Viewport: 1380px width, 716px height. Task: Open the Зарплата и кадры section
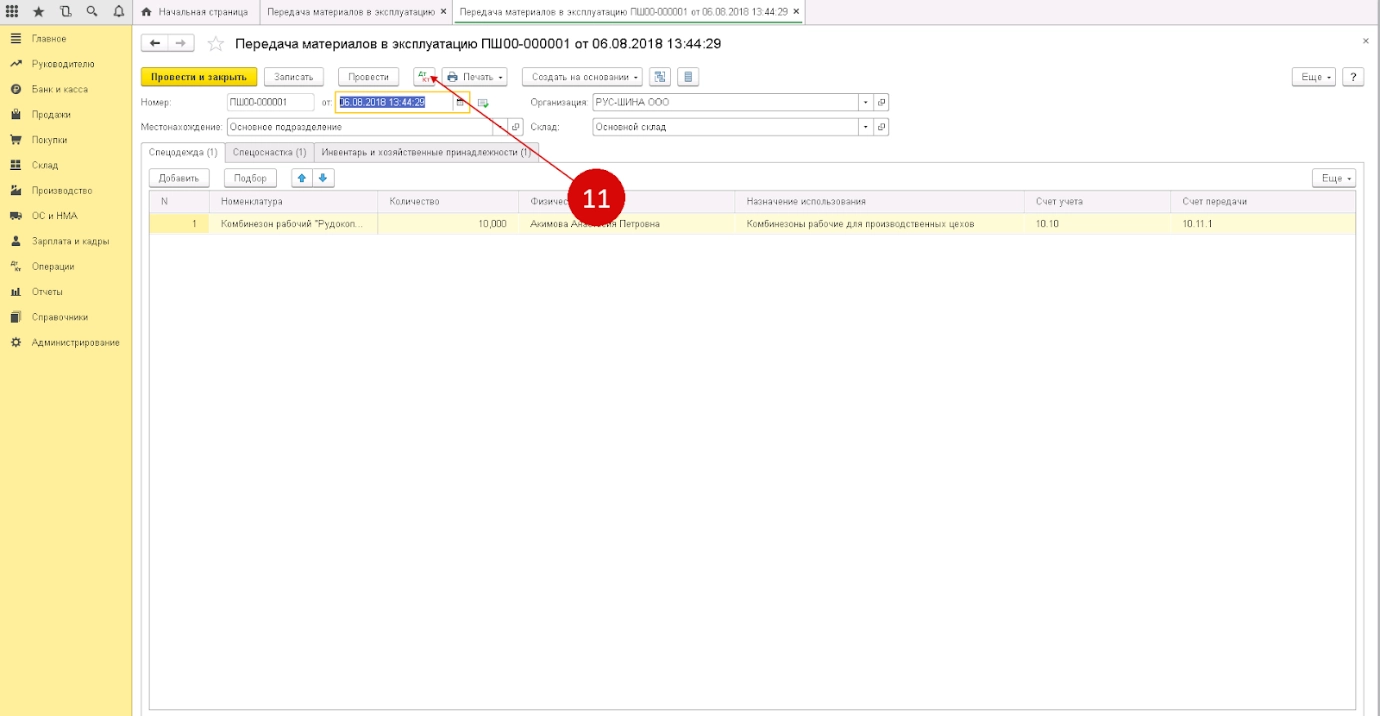pos(70,241)
